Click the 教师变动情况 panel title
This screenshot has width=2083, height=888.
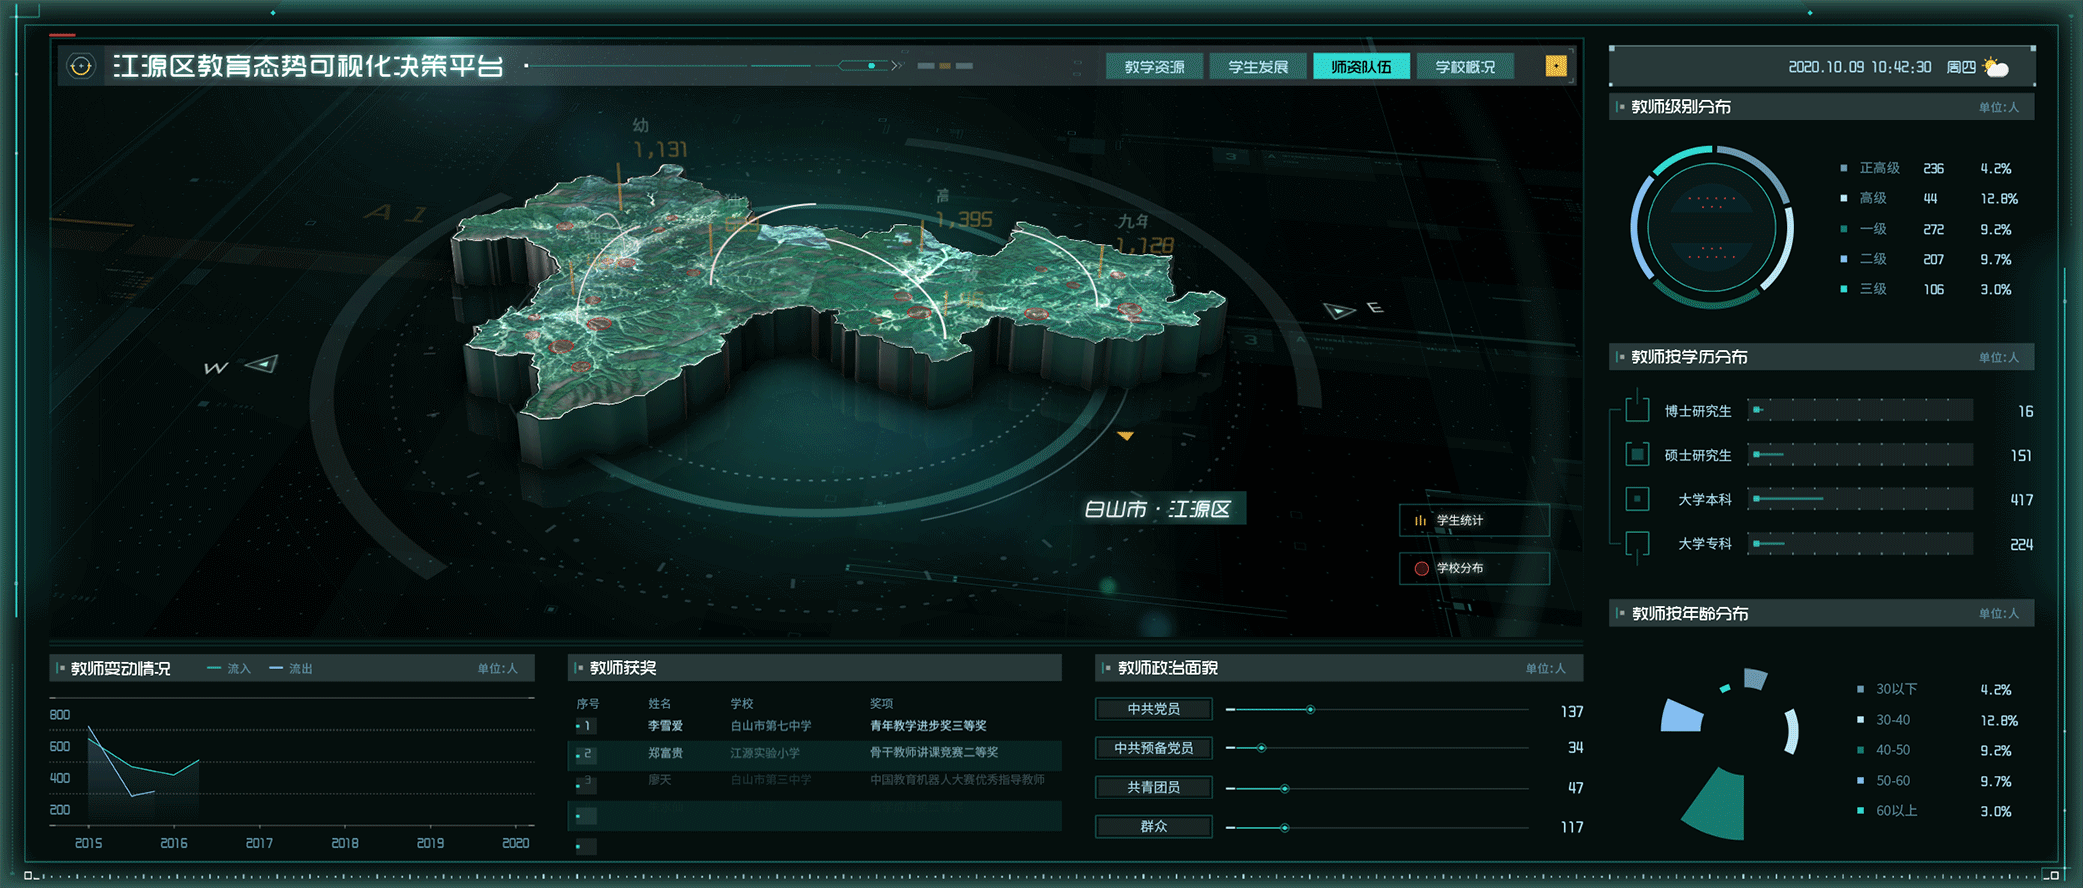121,668
